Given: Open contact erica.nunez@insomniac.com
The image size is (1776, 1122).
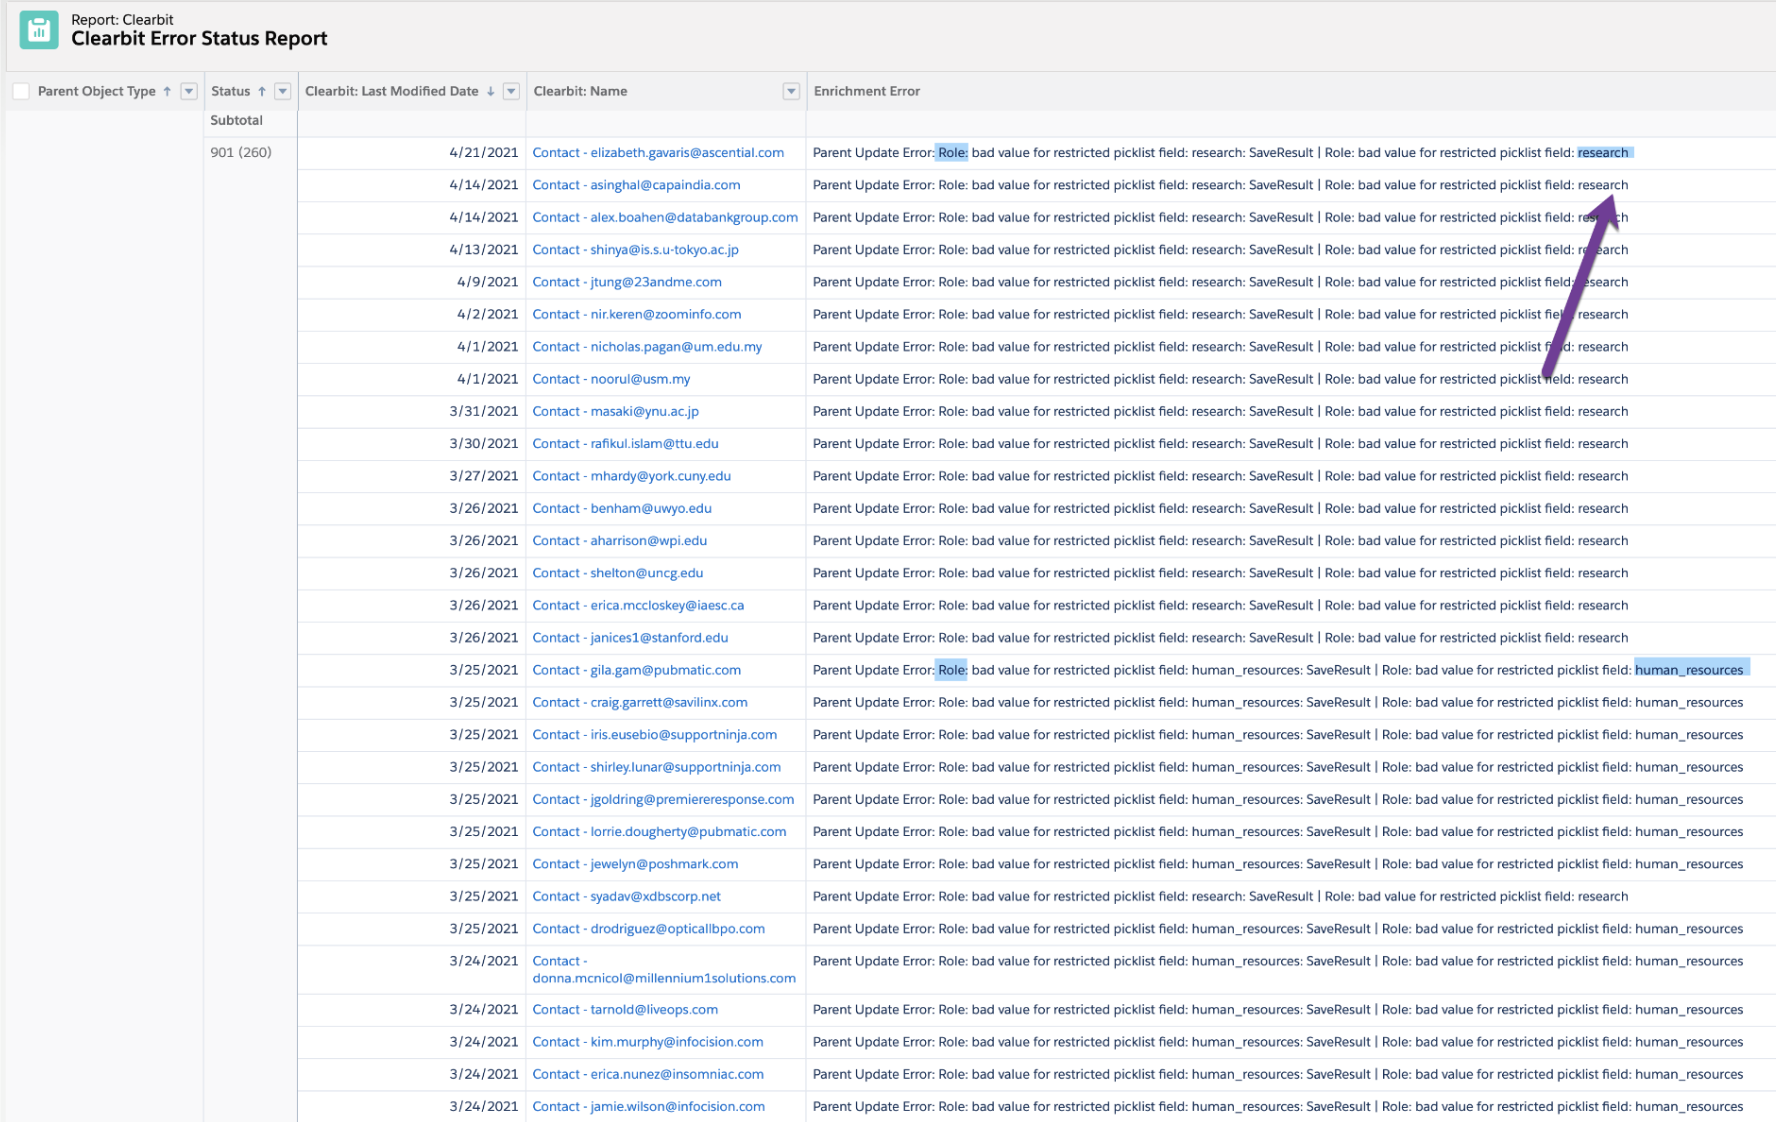Looking at the screenshot, I should tap(648, 1075).
